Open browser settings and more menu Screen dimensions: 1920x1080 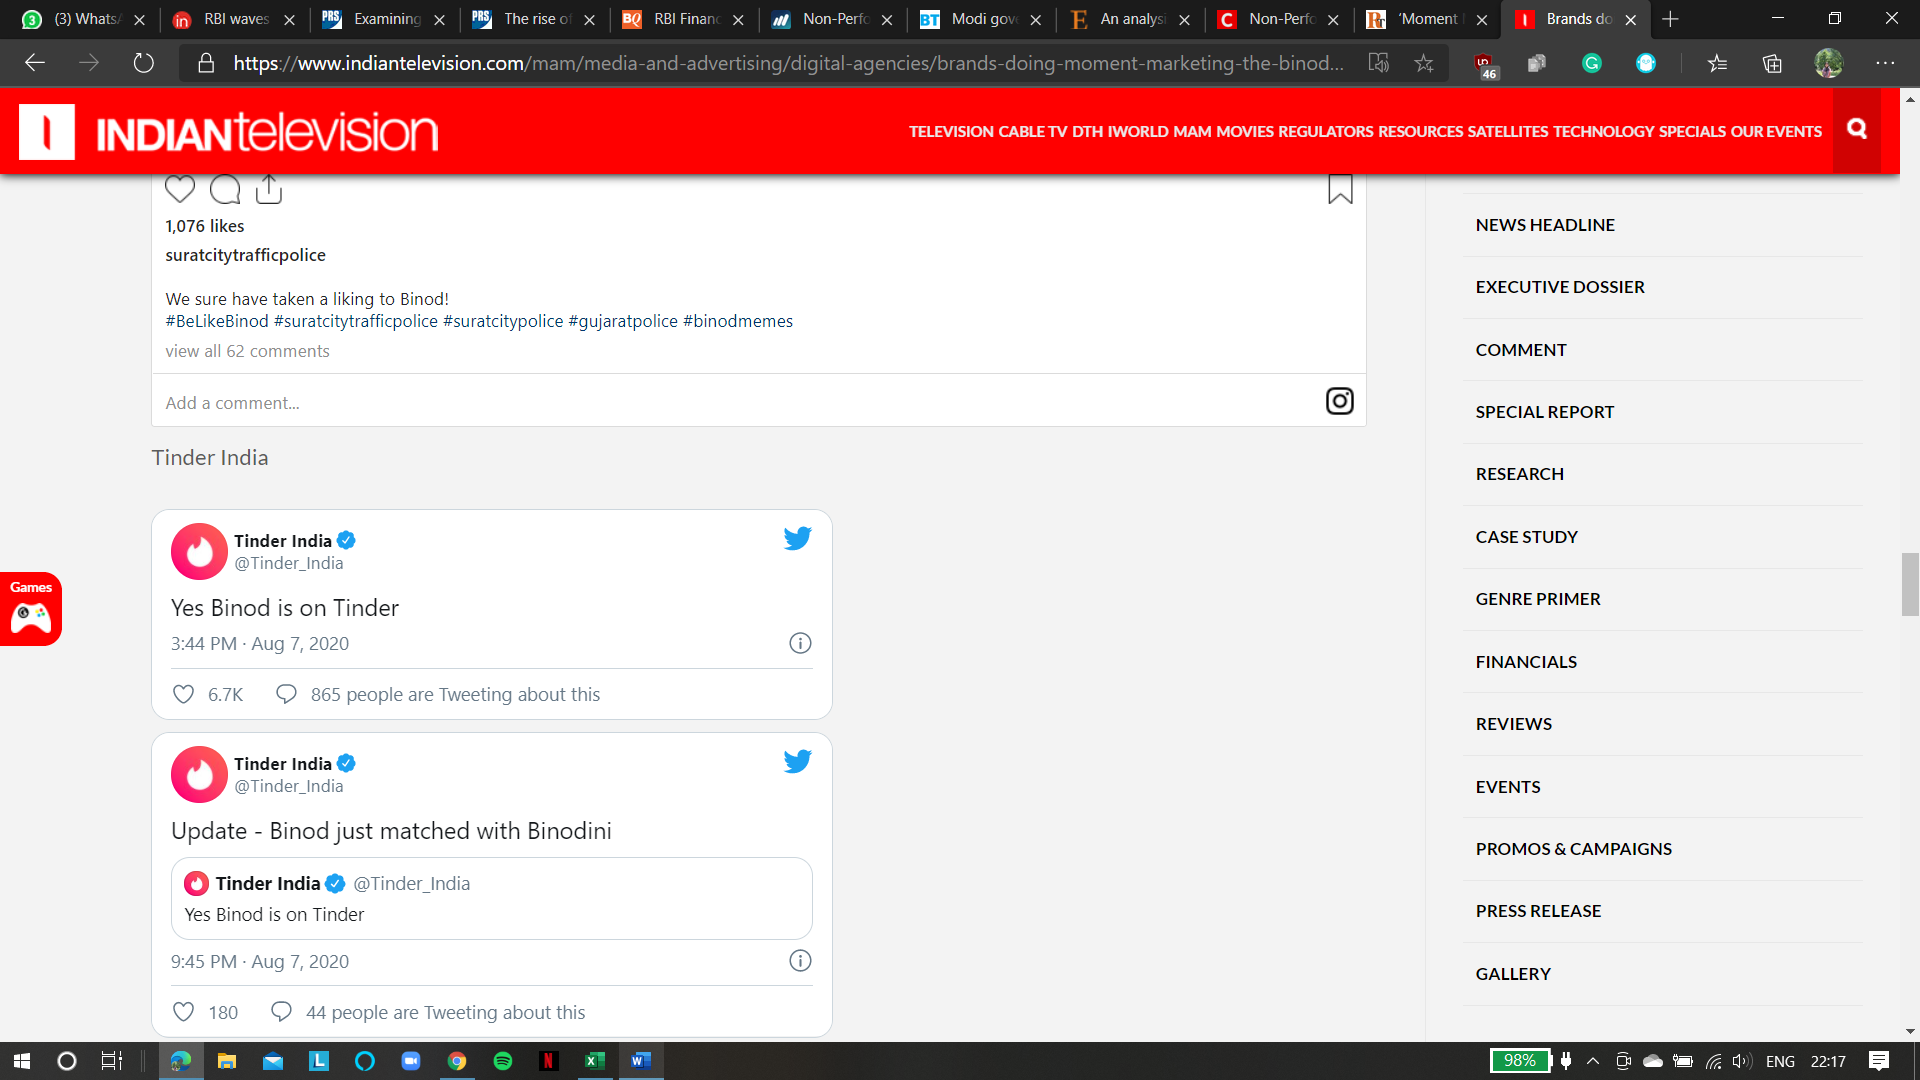point(1885,63)
